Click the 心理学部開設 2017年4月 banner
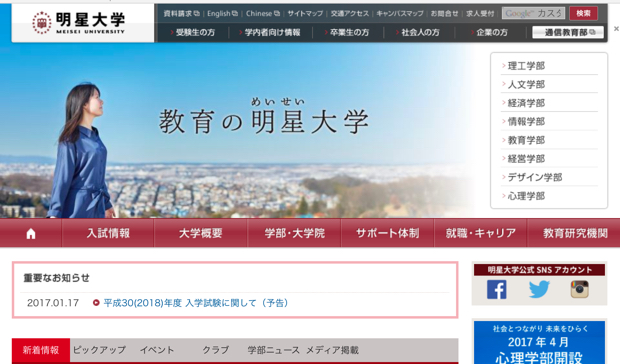 [x=539, y=342]
